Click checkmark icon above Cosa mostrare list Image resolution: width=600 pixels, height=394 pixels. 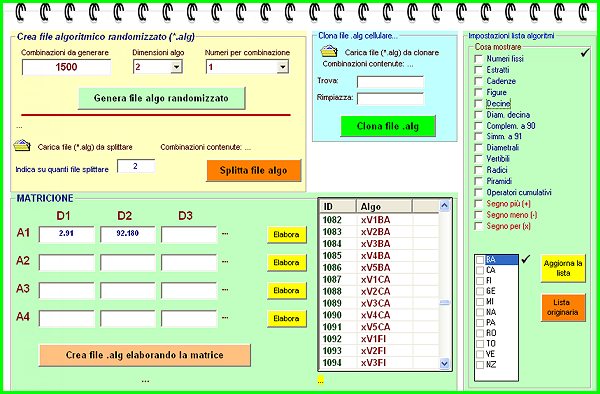585,52
